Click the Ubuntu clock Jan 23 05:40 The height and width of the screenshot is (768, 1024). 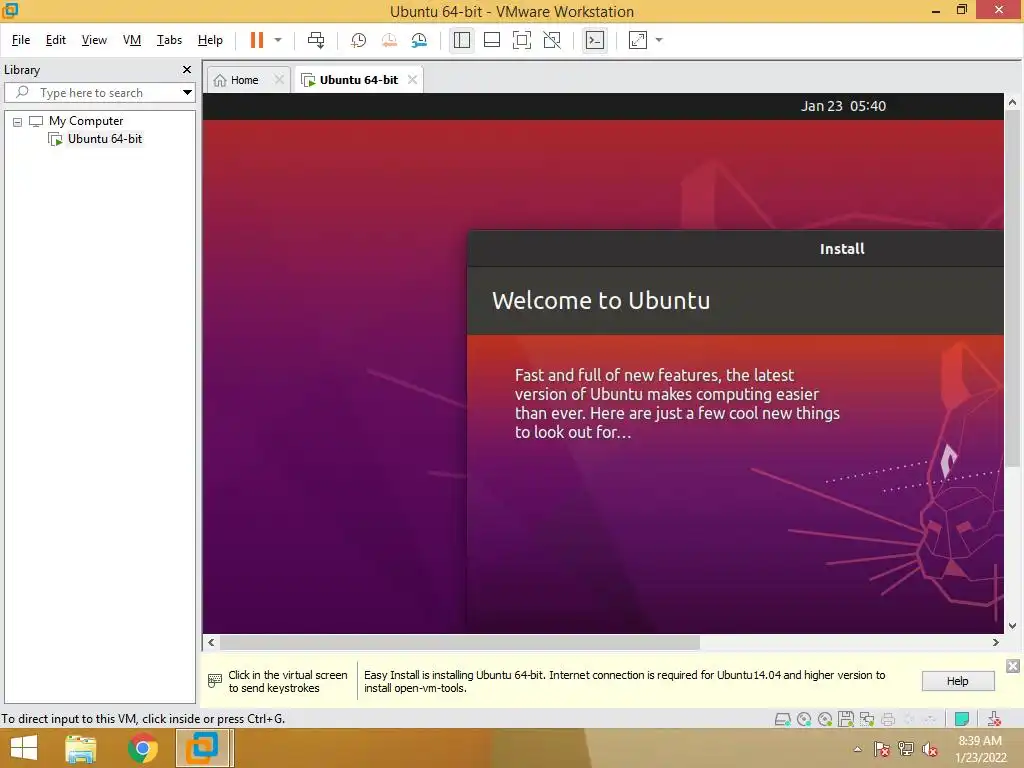click(x=843, y=106)
